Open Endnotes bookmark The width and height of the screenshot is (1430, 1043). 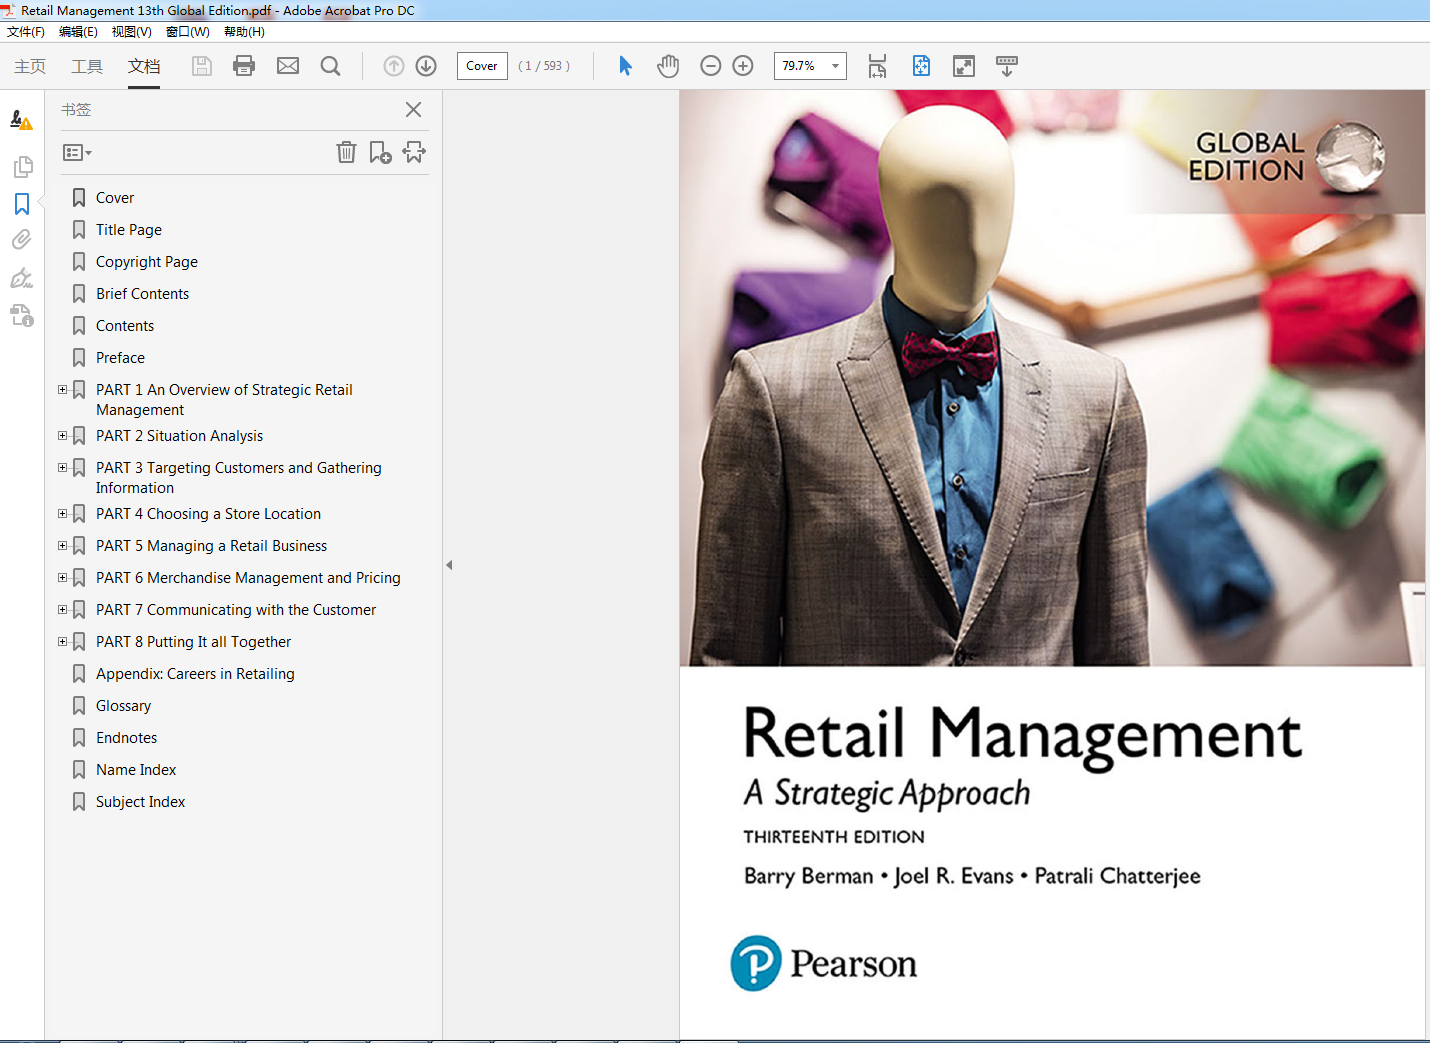point(126,738)
